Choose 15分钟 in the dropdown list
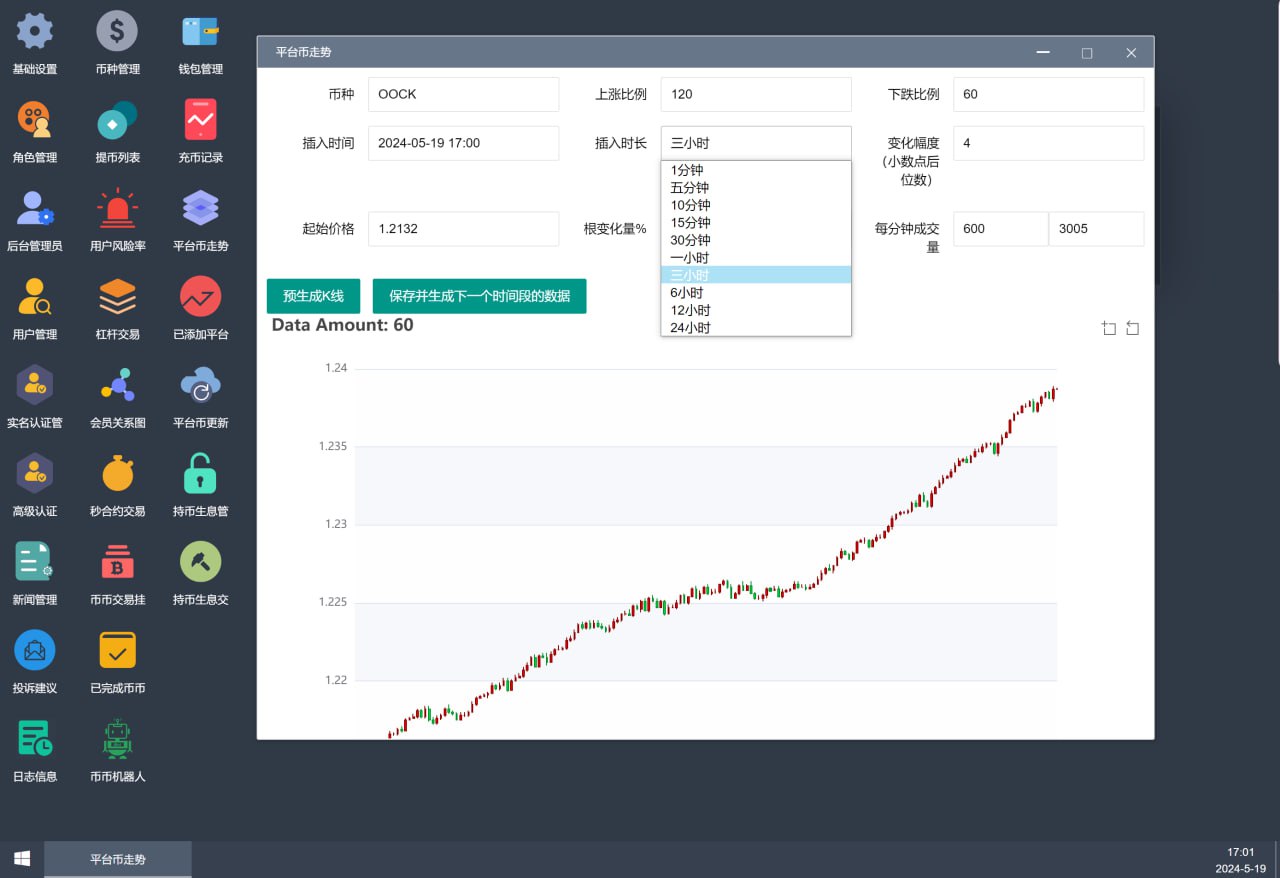This screenshot has width=1280, height=878. click(x=756, y=222)
